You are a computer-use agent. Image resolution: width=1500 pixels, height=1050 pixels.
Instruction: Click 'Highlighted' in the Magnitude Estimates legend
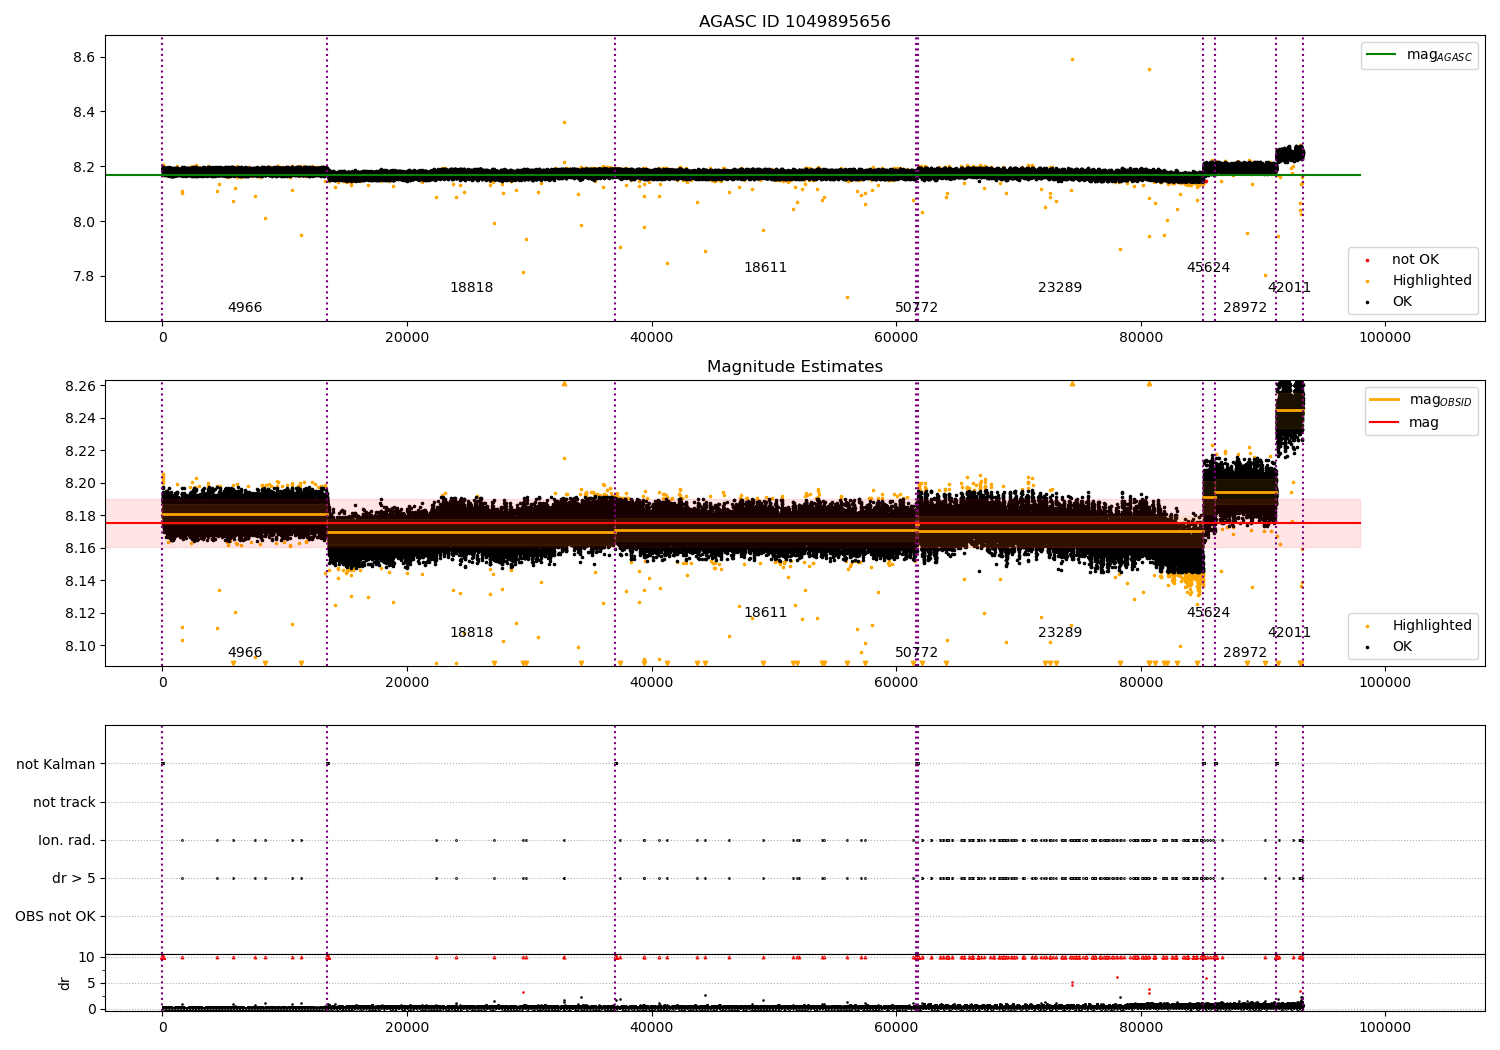click(x=1432, y=626)
